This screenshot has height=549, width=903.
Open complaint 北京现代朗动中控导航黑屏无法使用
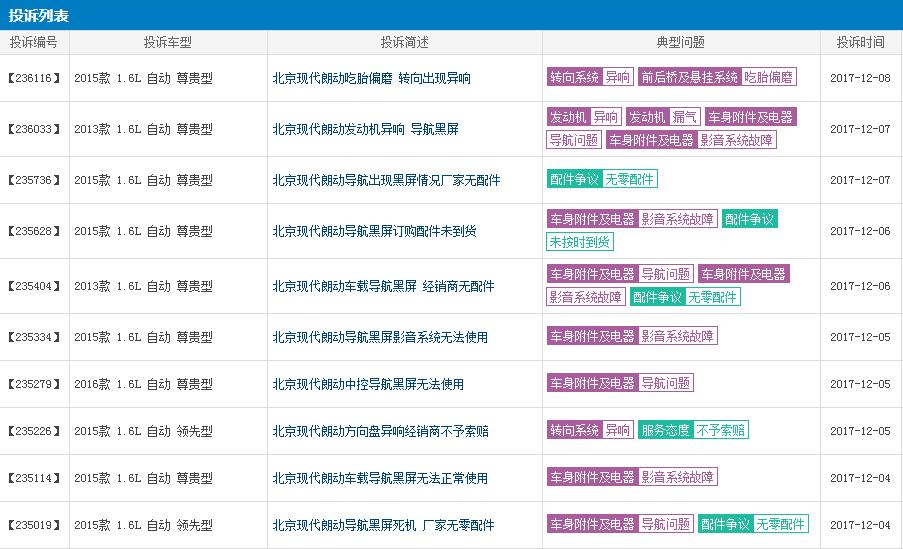pyautogui.click(x=368, y=384)
